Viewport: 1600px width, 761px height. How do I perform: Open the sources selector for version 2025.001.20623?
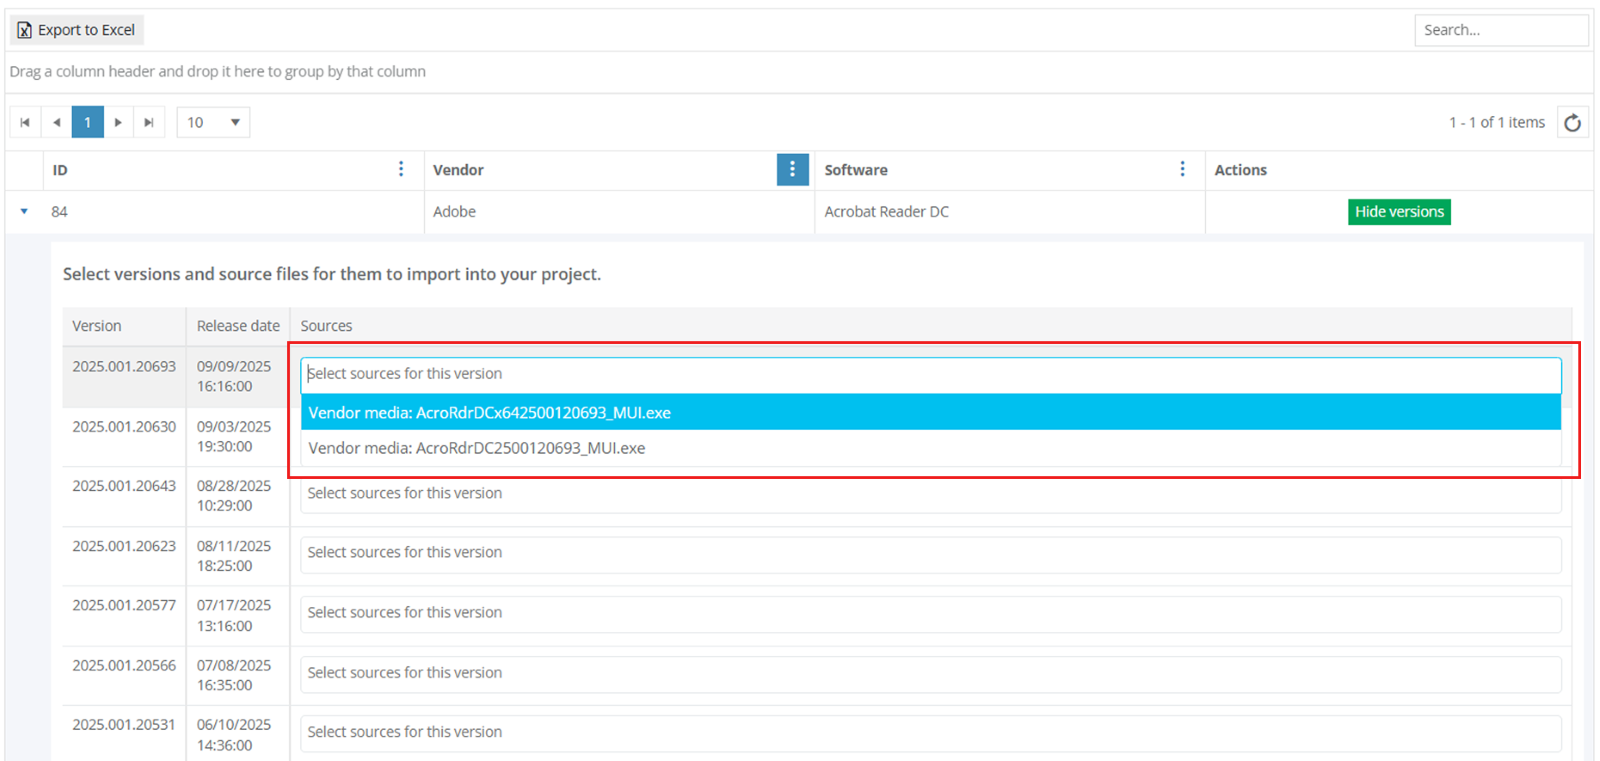(930, 553)
